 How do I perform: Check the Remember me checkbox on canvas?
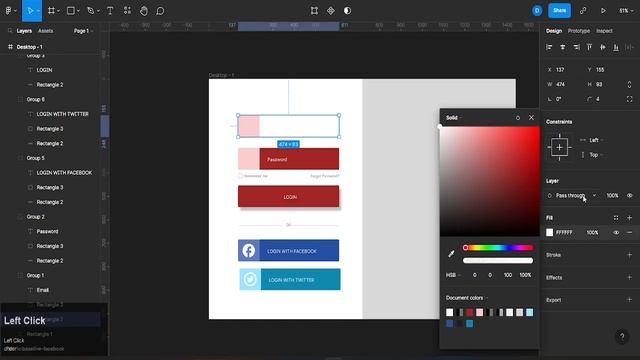(x=240, y=176)
